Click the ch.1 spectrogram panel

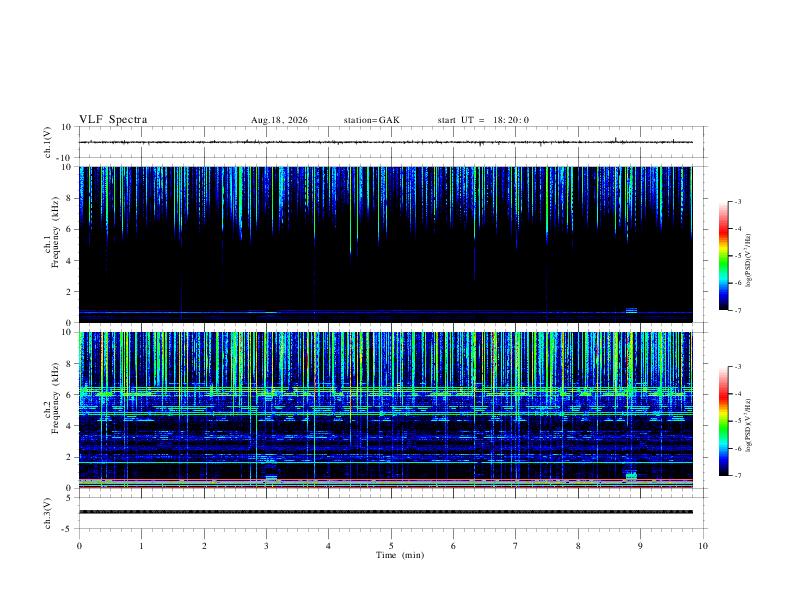tap(386, 244)
